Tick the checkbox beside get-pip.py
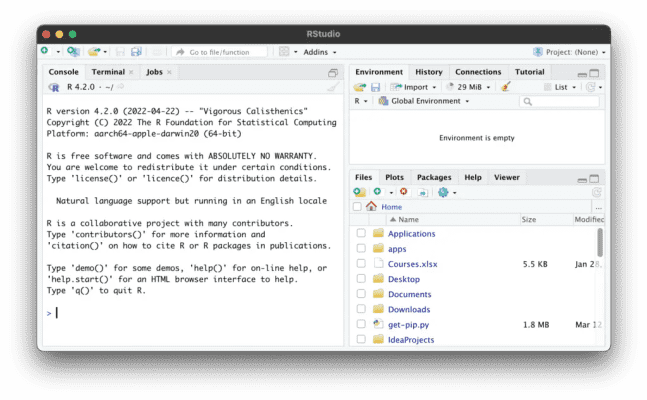Image resolution: width=647 pixels, height=400 pixels. [x=361, y=325]
